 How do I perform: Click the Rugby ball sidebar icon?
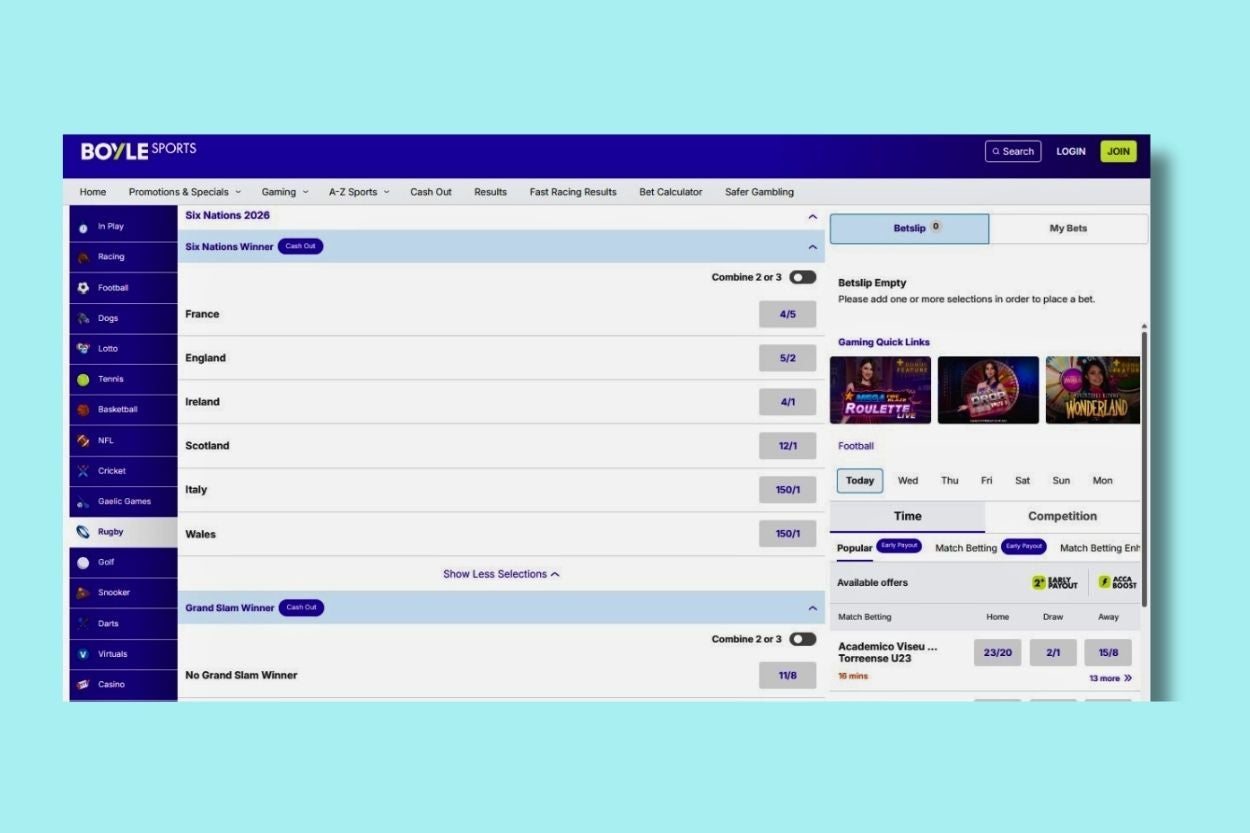coord(84,532)
